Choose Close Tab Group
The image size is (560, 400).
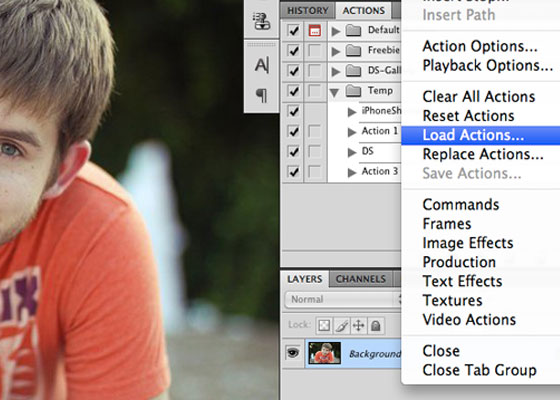[479, 370]
